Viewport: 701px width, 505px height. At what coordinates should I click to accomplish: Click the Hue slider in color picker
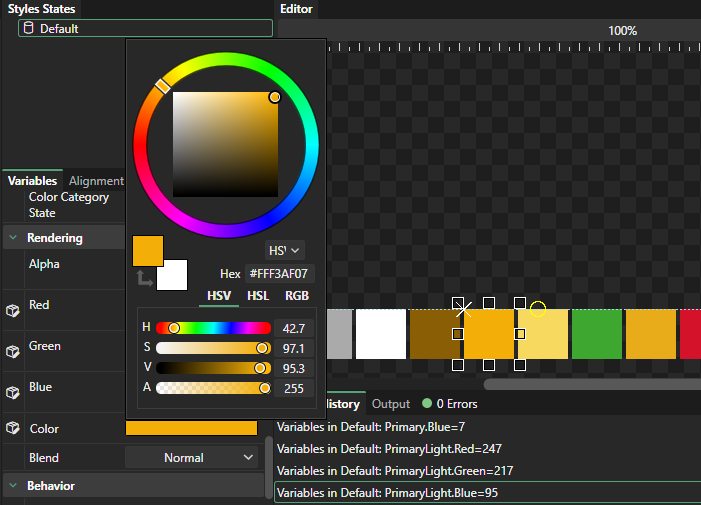[213, 328]
